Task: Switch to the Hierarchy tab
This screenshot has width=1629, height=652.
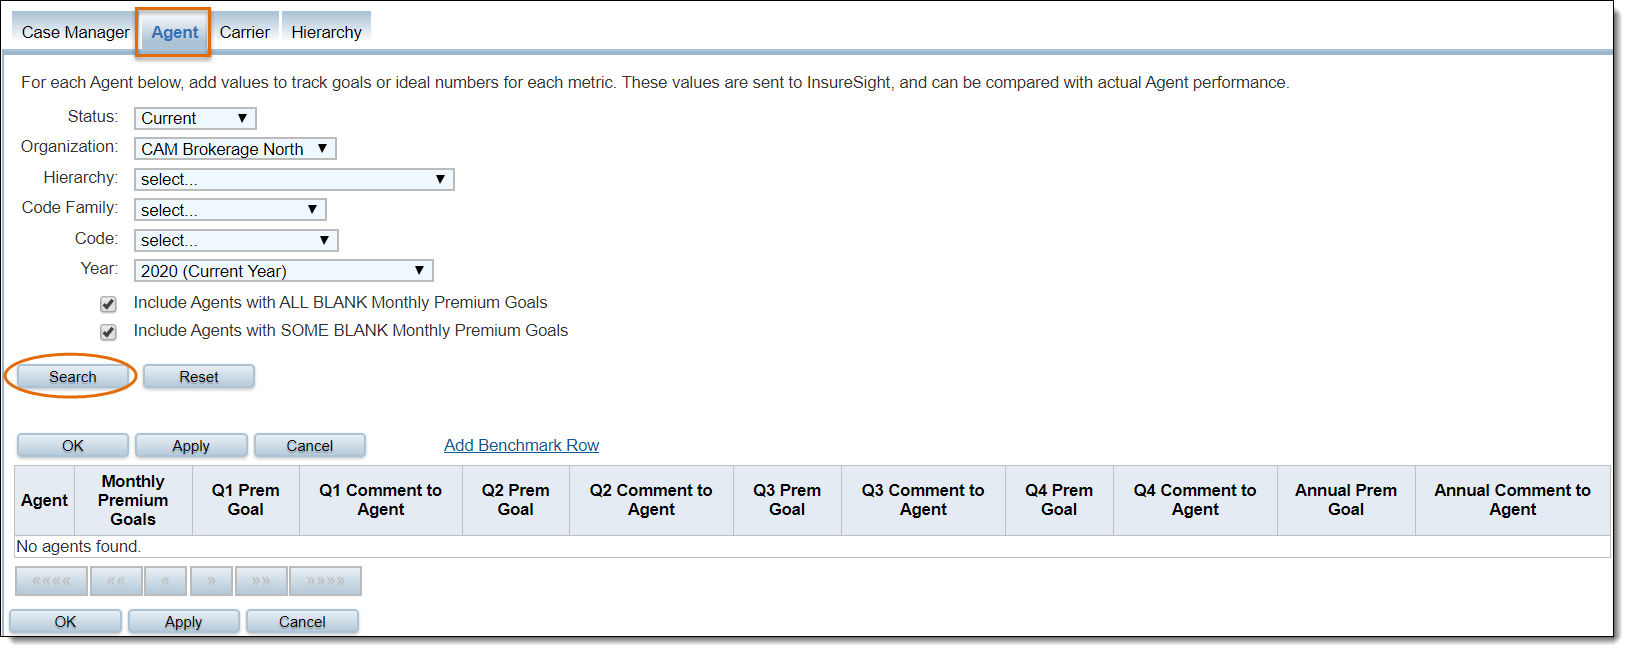Action: coord(326,32)
